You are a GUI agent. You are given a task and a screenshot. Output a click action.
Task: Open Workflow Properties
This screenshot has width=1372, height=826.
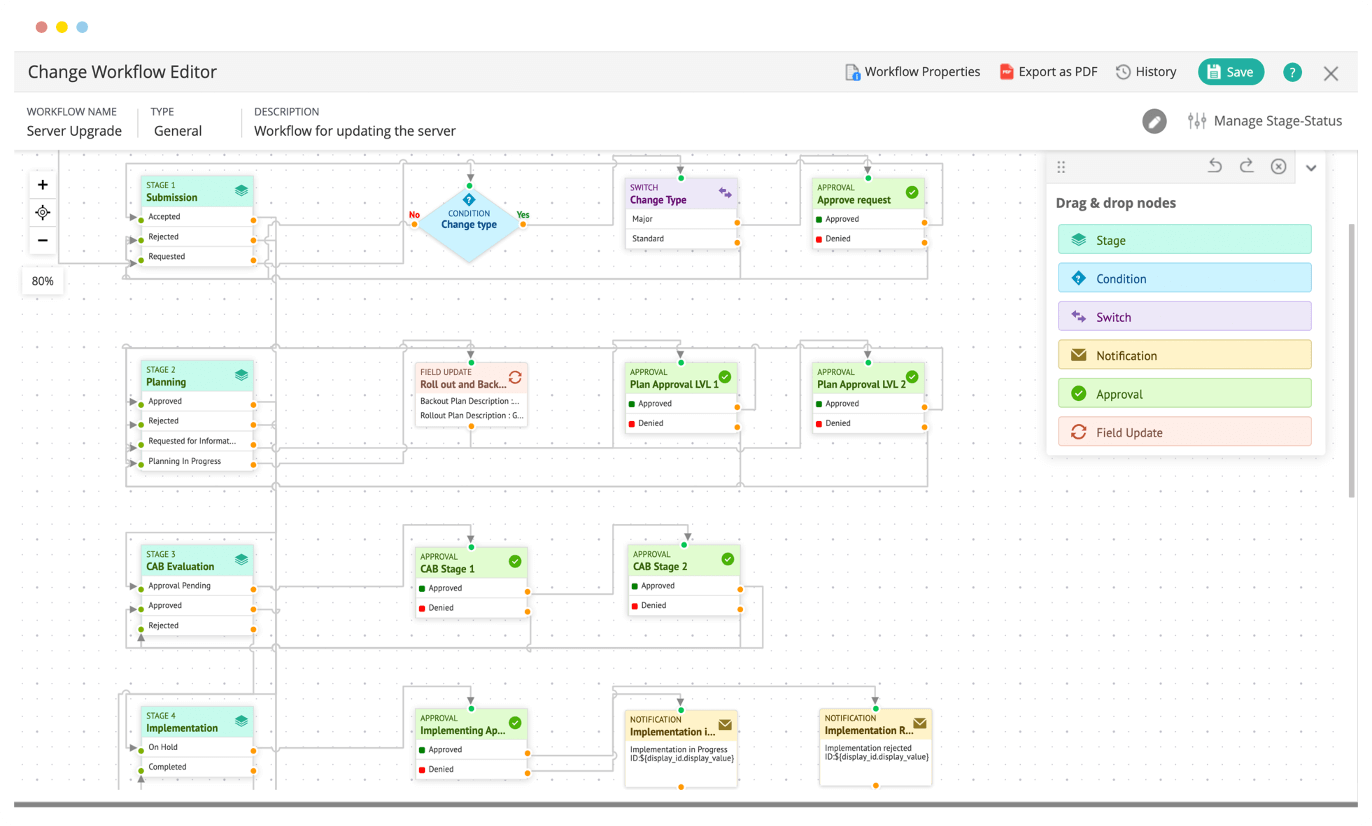coord(911,71)
